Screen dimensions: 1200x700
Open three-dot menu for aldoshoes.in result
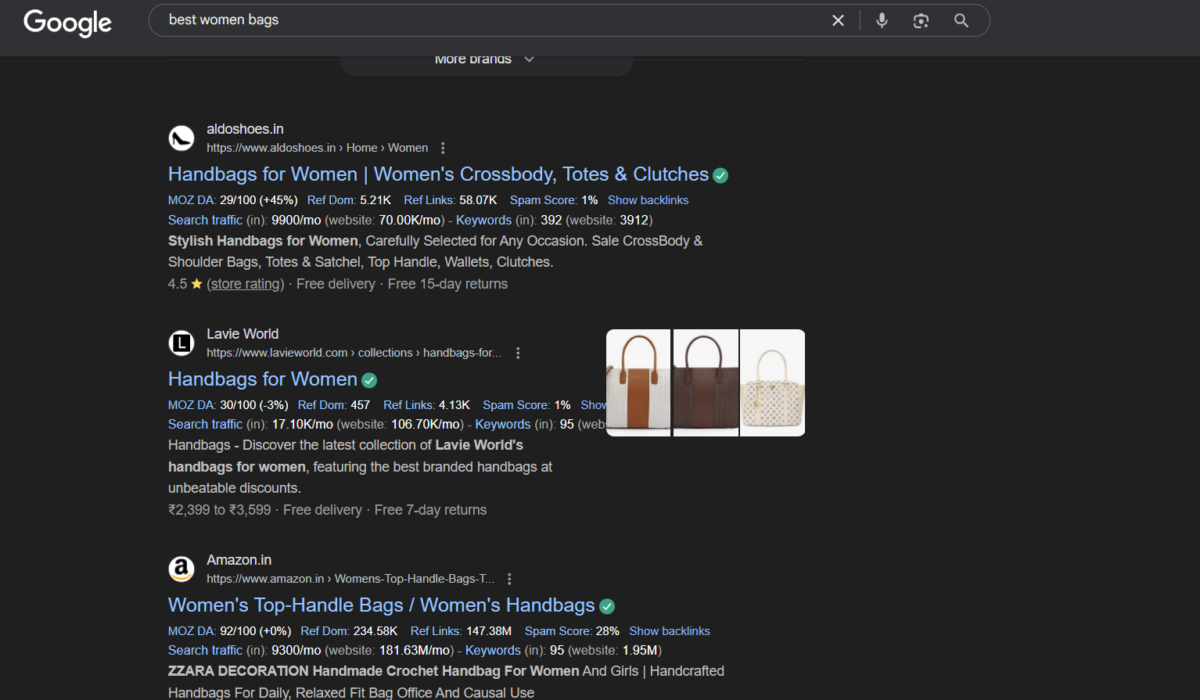(x=443, y=148)
